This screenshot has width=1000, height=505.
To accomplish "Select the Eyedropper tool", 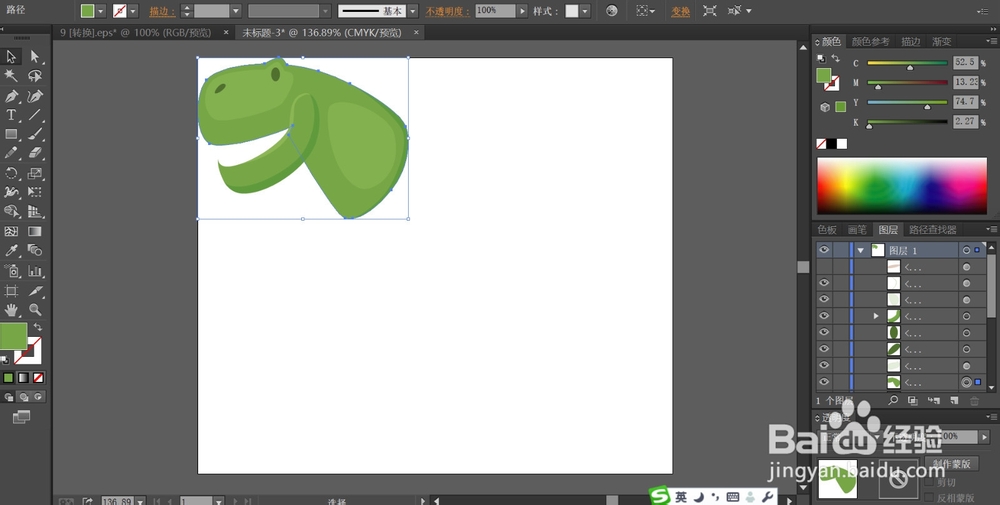I will pyautogui.click(x=11, y=251).
